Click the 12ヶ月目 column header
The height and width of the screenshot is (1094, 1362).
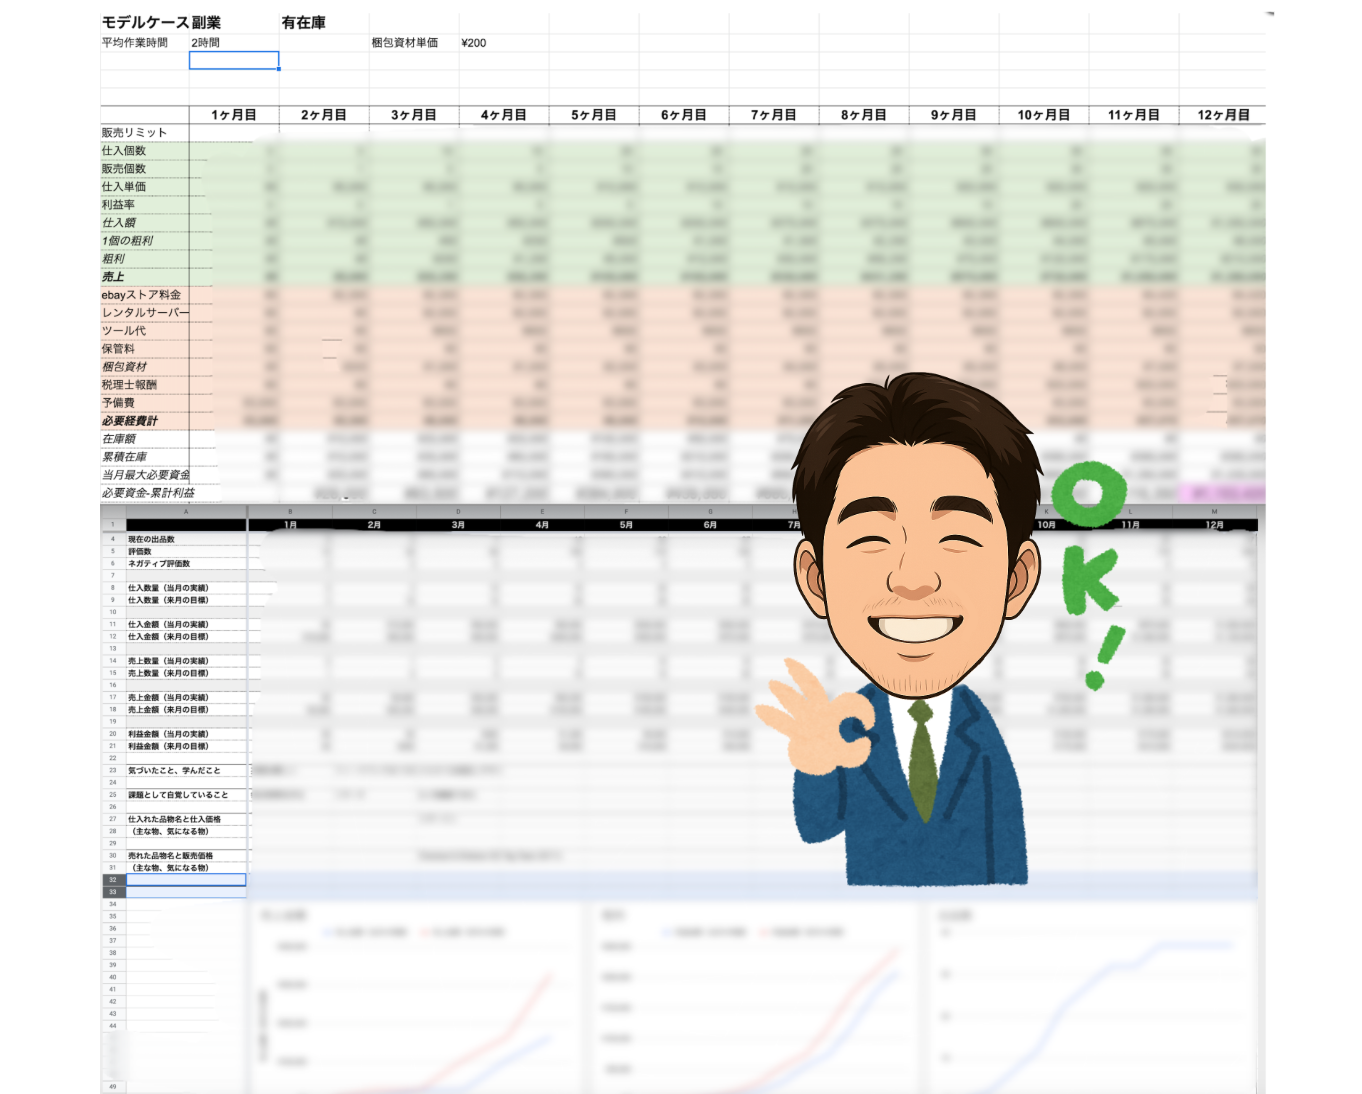[1223, 115]
